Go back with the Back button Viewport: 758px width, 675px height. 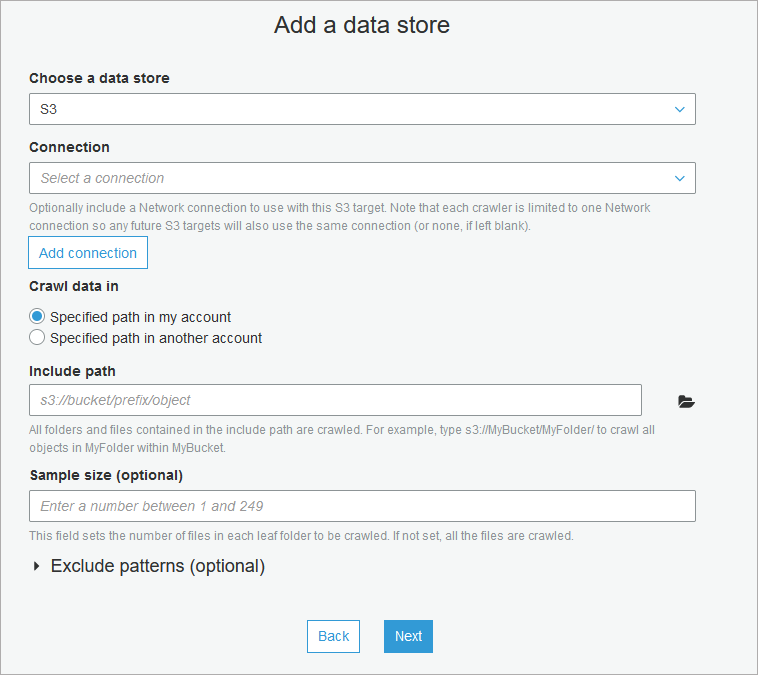(x=333, y=636)
